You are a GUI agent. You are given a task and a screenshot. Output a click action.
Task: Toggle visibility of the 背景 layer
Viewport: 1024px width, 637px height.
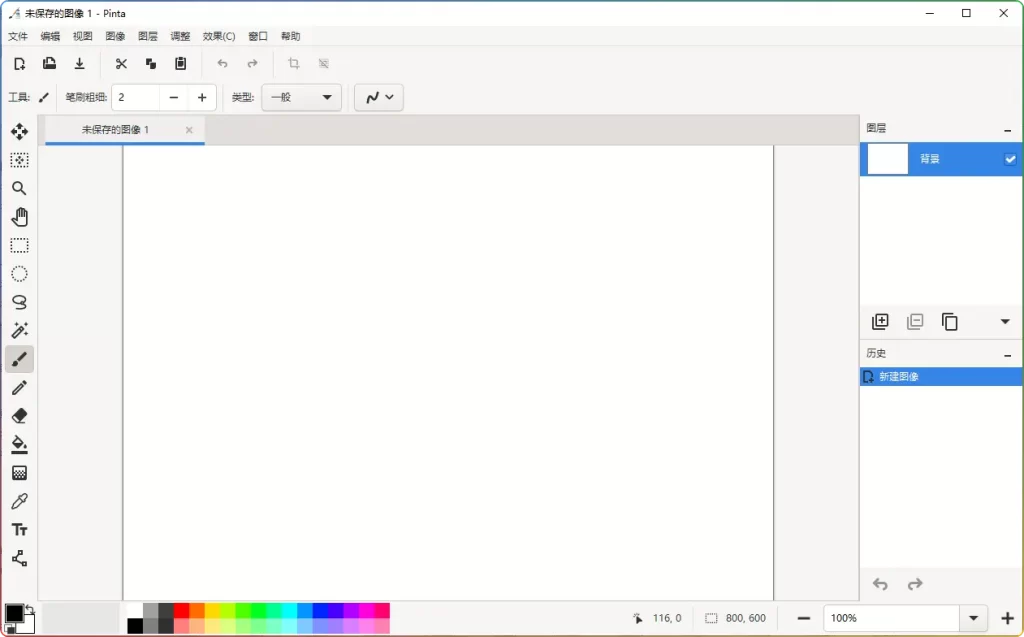[1009, 158]
